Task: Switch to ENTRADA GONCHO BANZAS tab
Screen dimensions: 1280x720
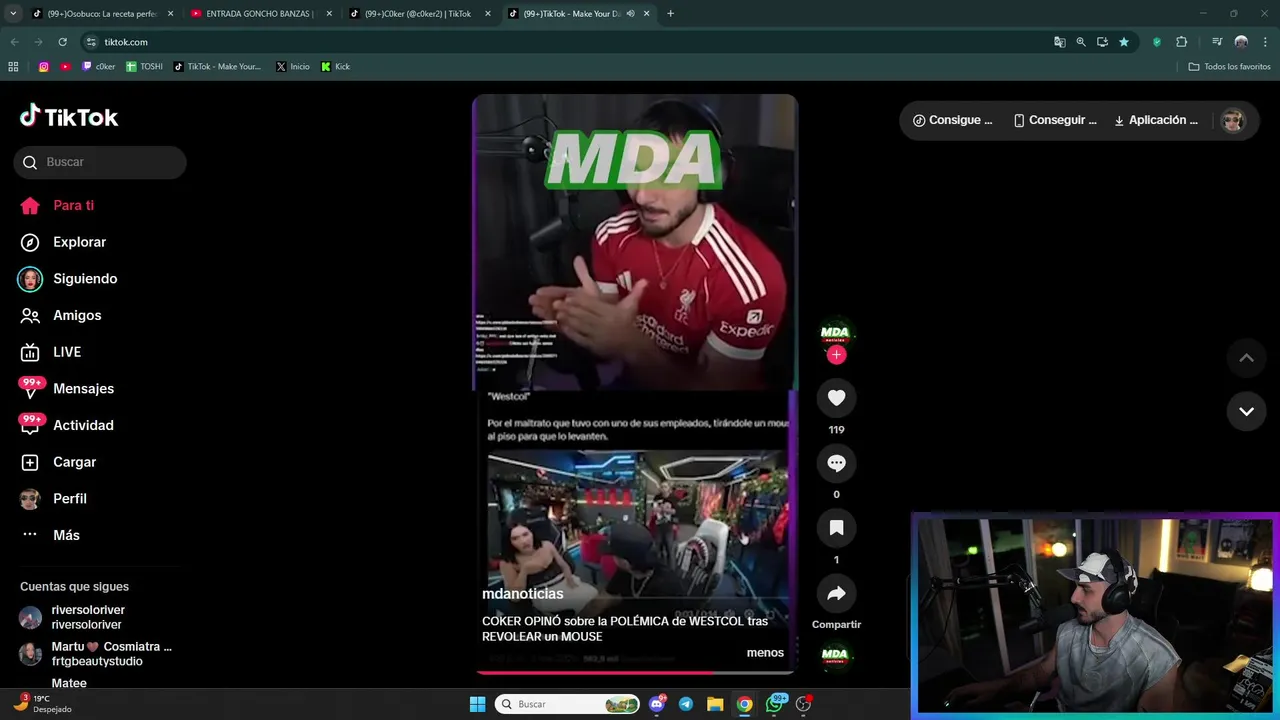Action: pyautogui.click(x=258, y=14)
